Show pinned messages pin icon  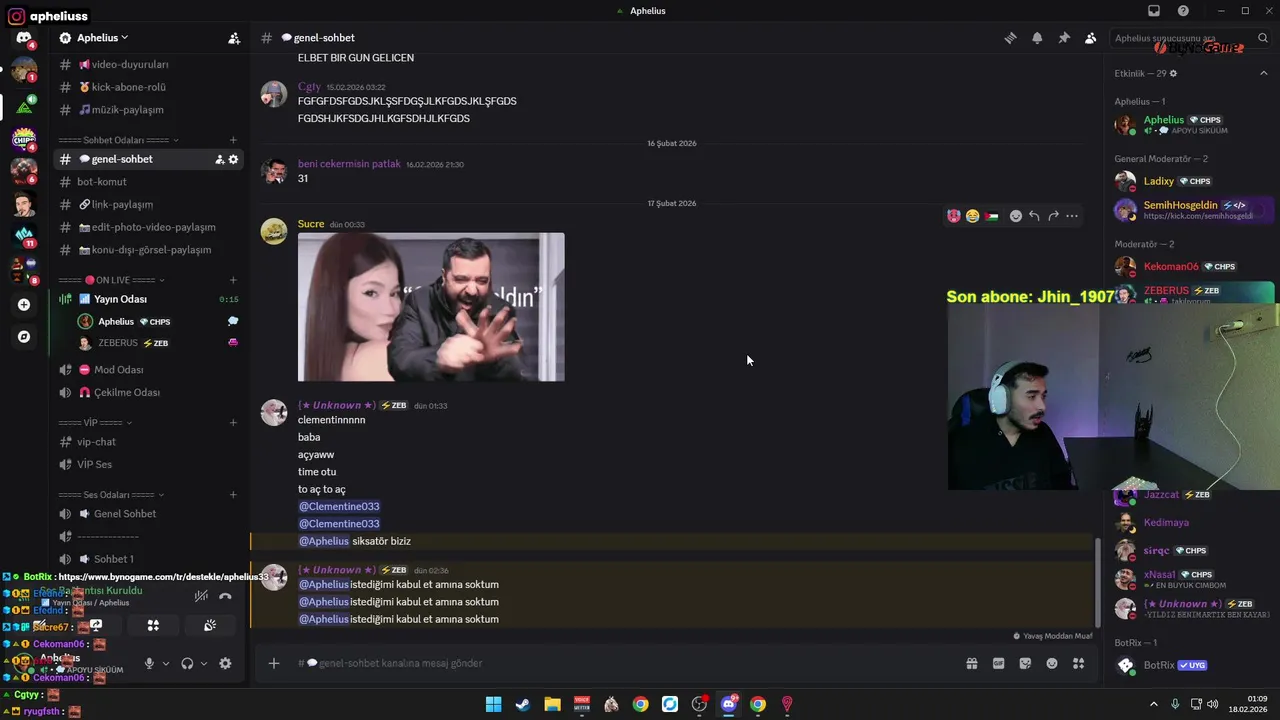1064,38
